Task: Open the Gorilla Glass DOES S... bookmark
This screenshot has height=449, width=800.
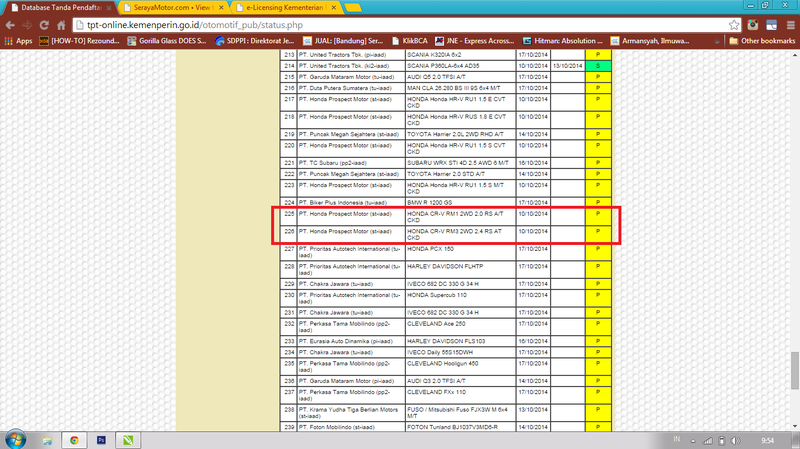Action: (x=167, y=41)
